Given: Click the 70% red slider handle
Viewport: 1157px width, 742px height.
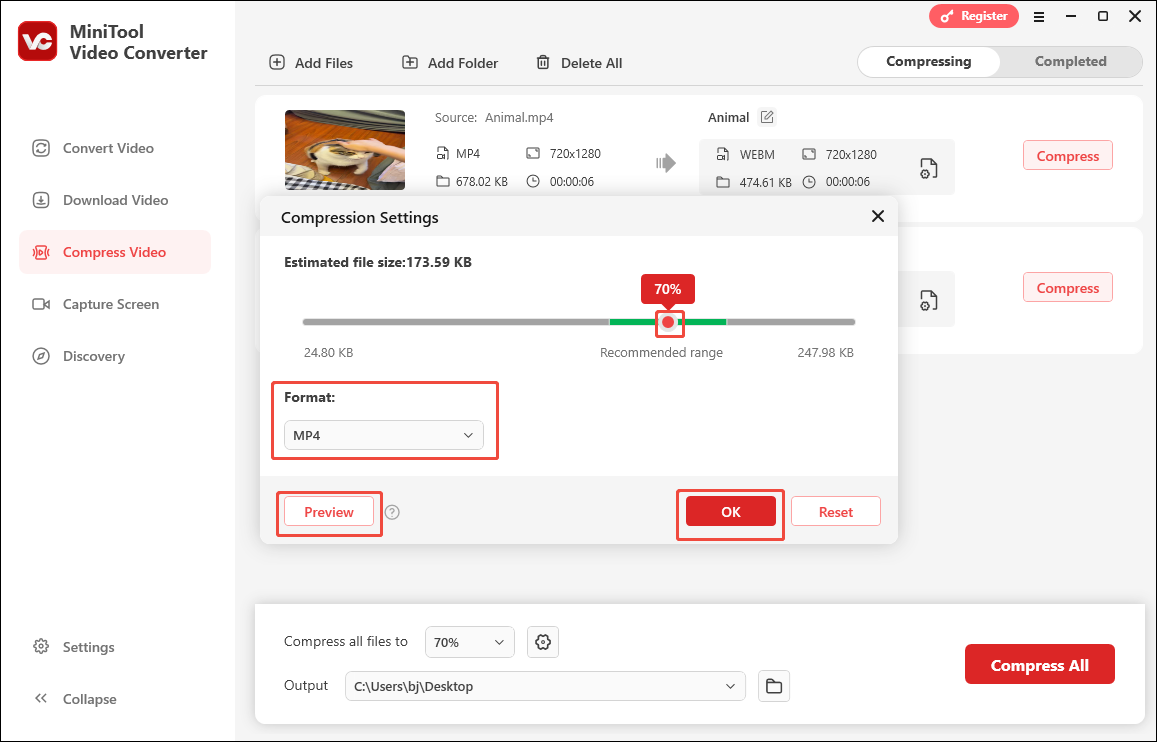Looking at the screenshot, I should [x=669, y=322].
